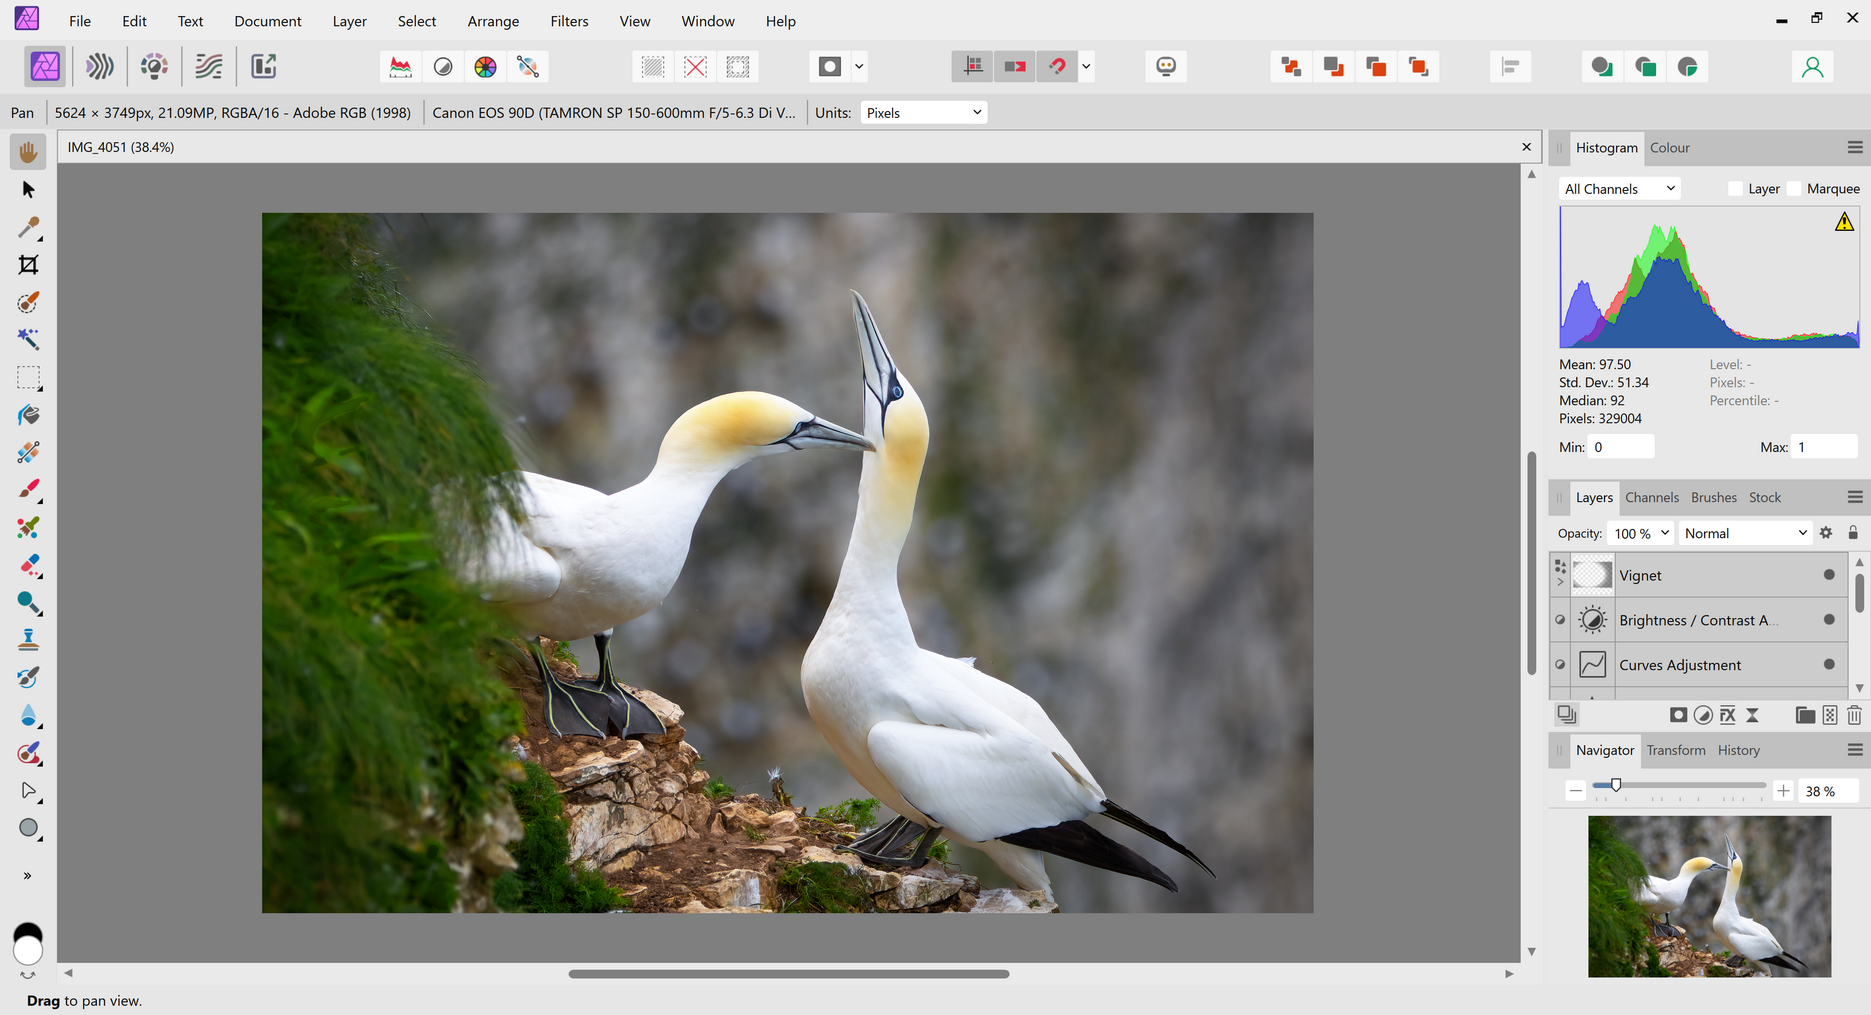This screenshot has width=1871, height=1015.
Task: Enable the Layer checkbox in Histogram
Action: coord(1735,189)
